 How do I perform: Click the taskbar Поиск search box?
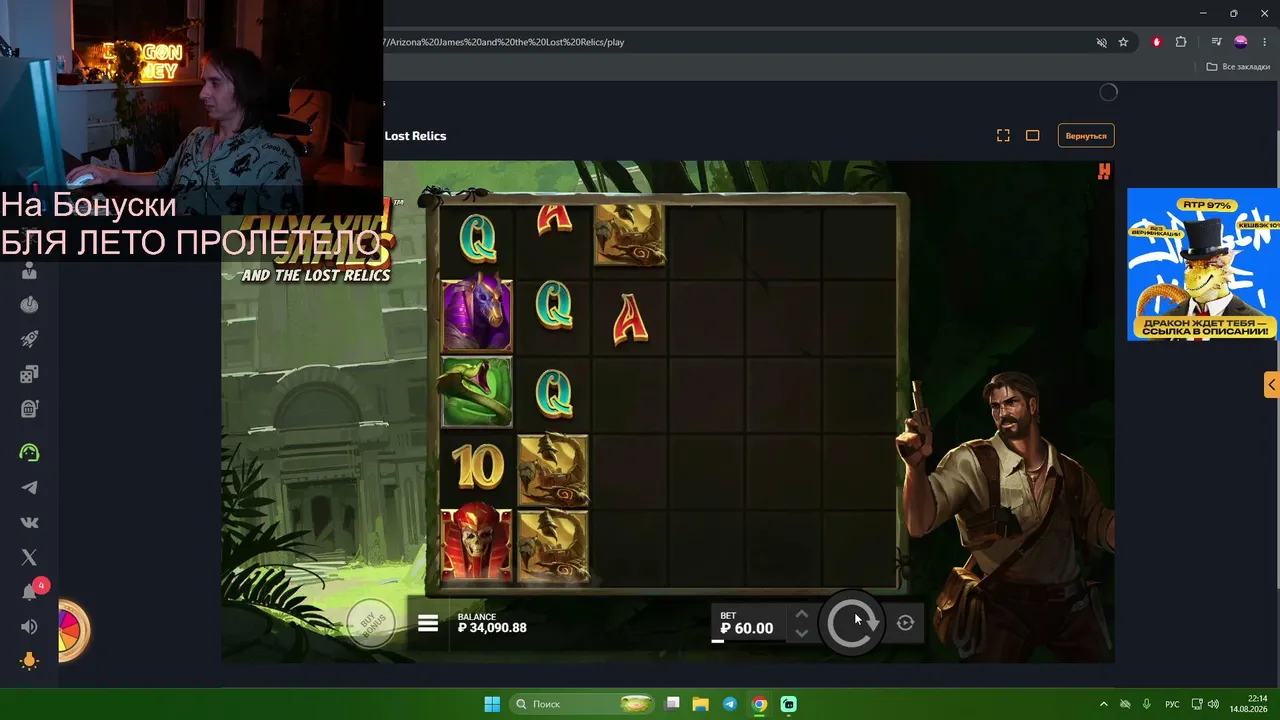click(584, 704)
